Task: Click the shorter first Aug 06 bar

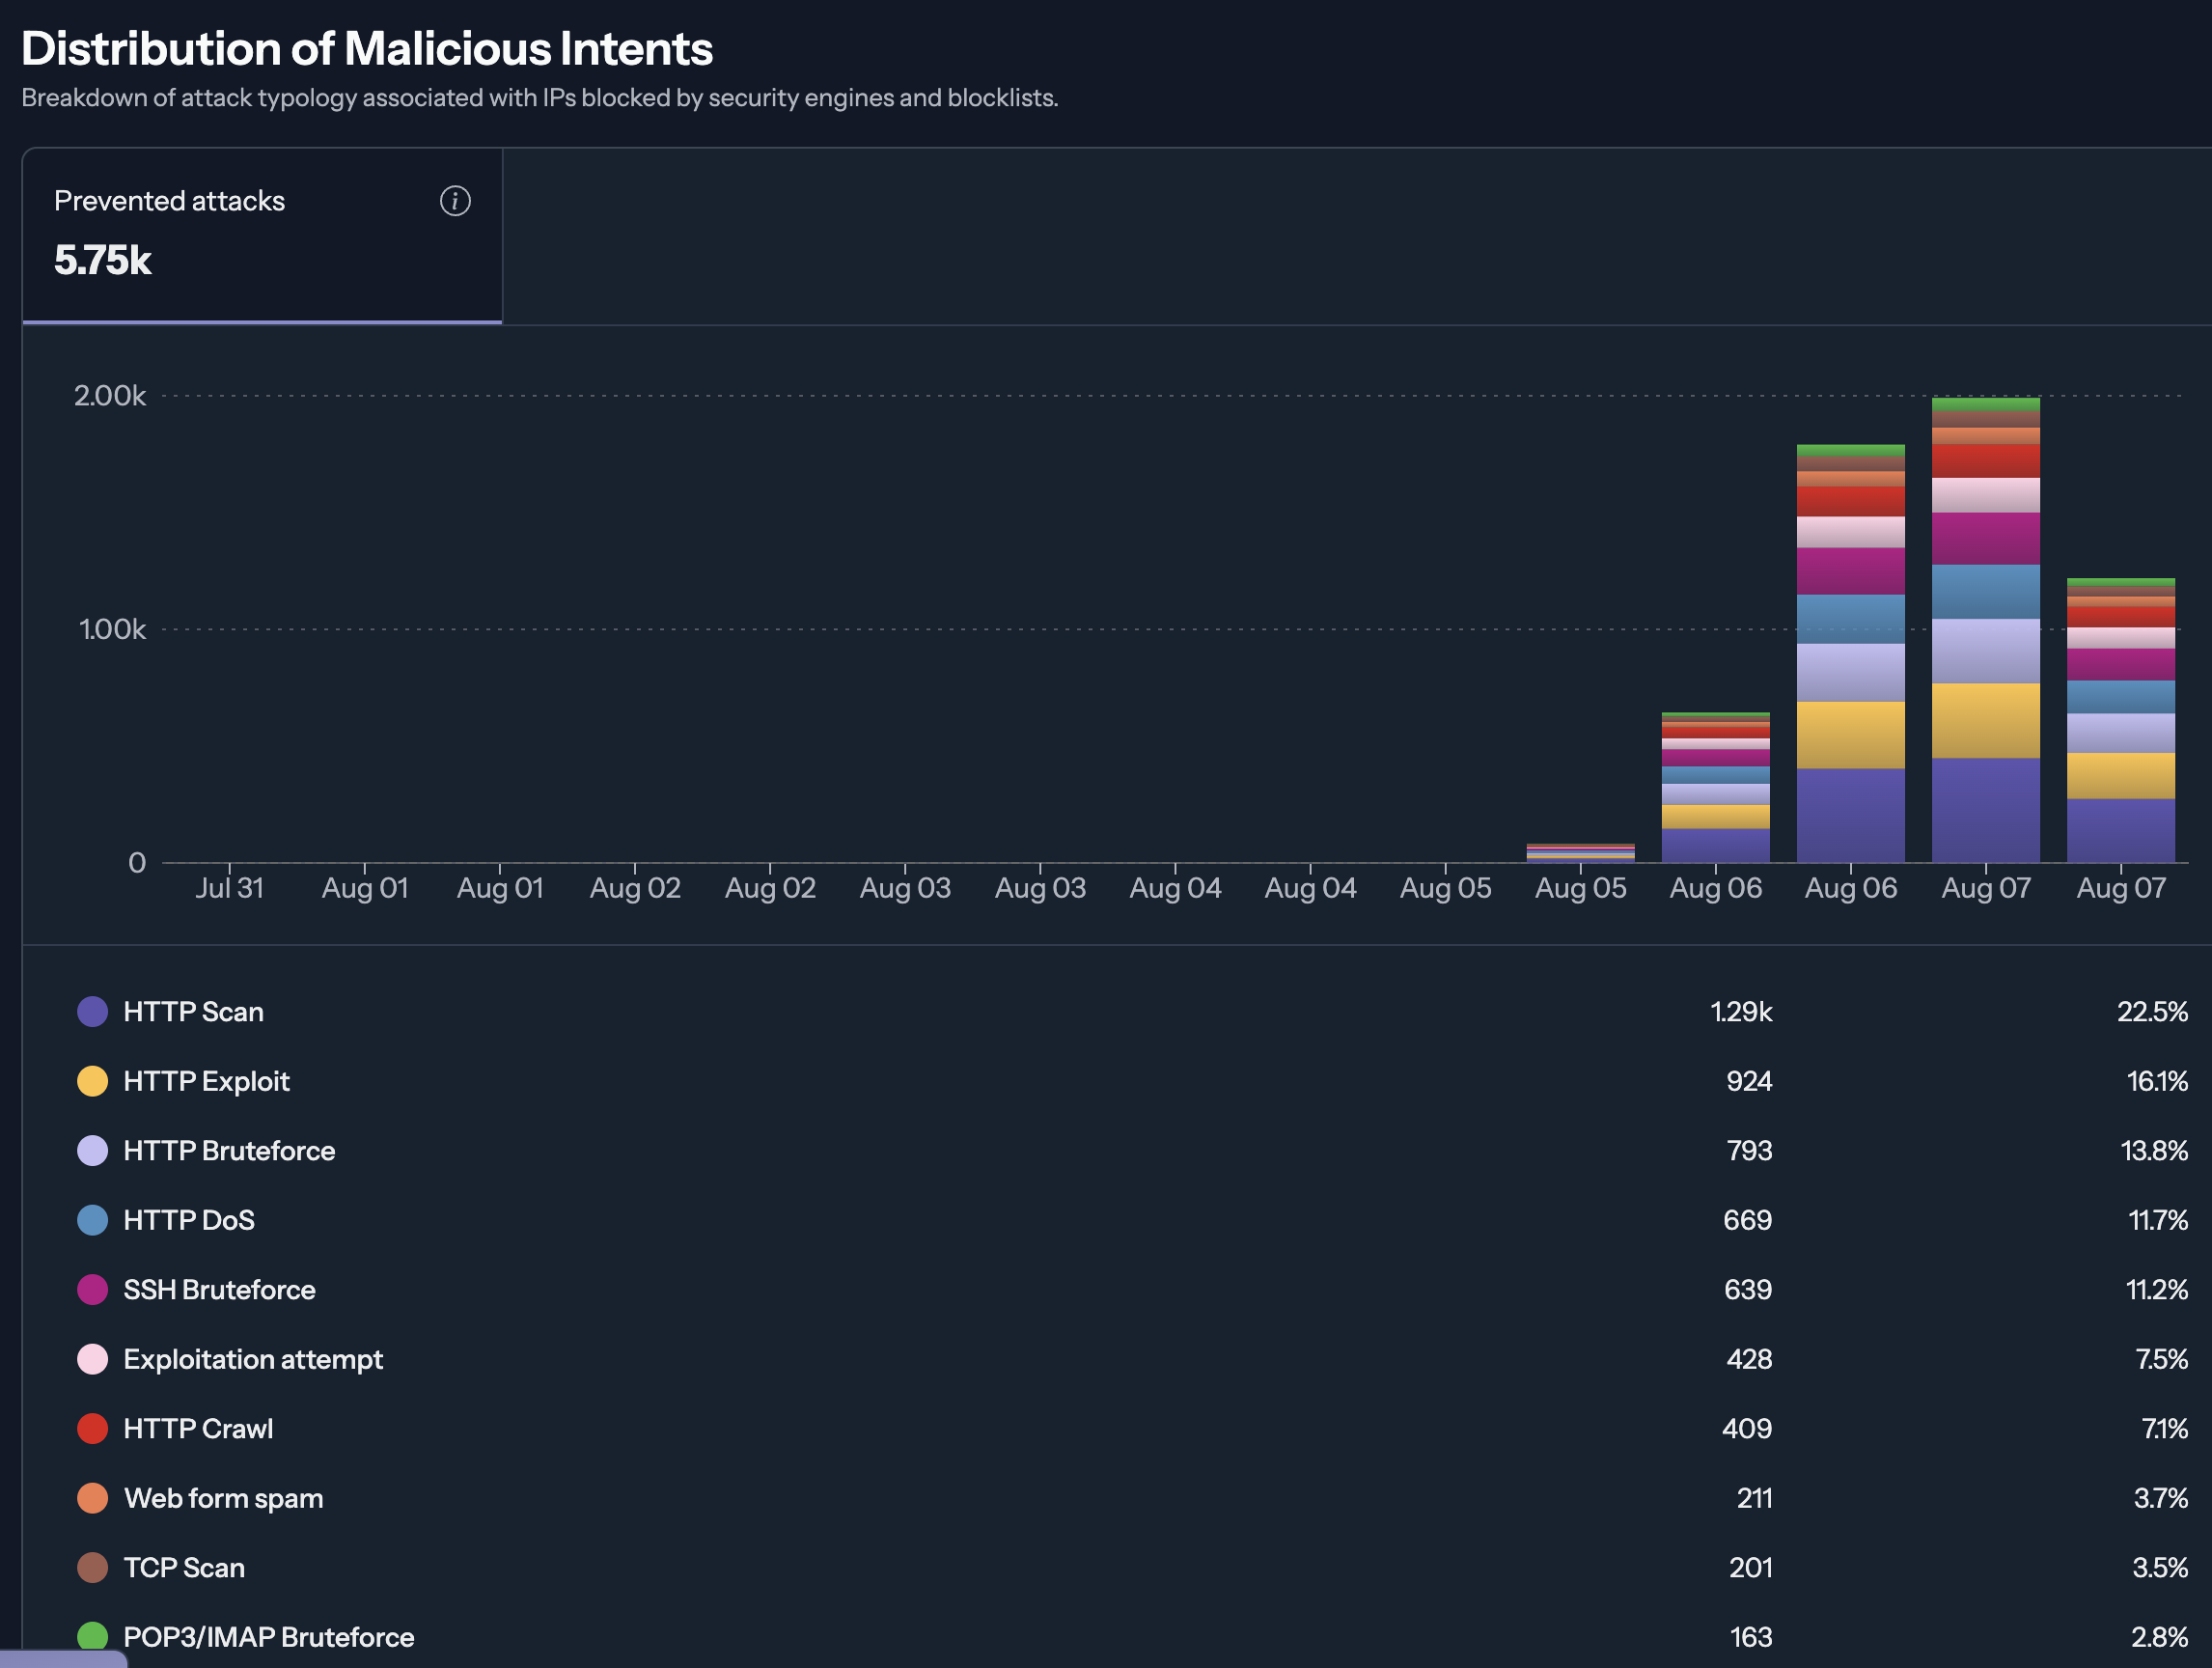Action: [1715, 788]
